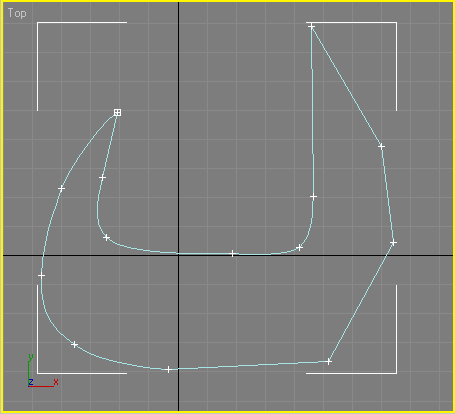The image size is (455, 414).
Task: Select the leftmost vertex of the spline
Action: coord(41,276)
